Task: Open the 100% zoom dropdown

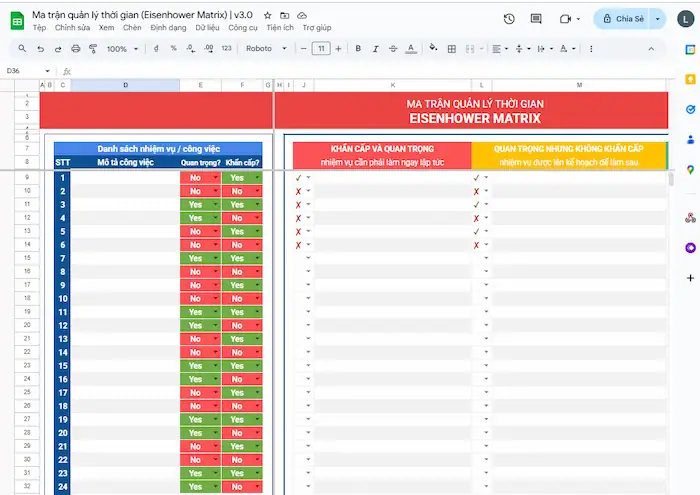Action: [x=123, y=48]
